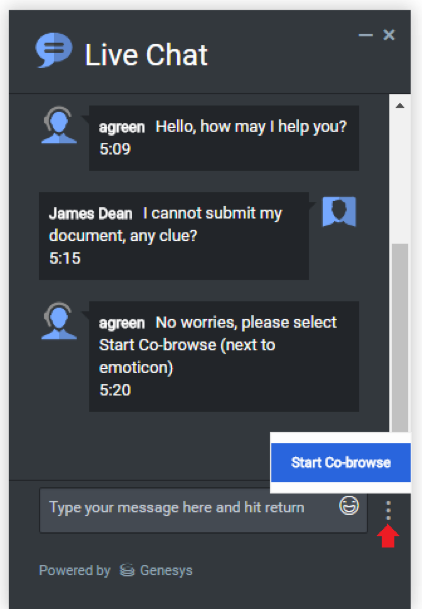Click the gray scrollbar thumb of the chat transcript
This screenshot has height=609, width=422.
[400, 337]
